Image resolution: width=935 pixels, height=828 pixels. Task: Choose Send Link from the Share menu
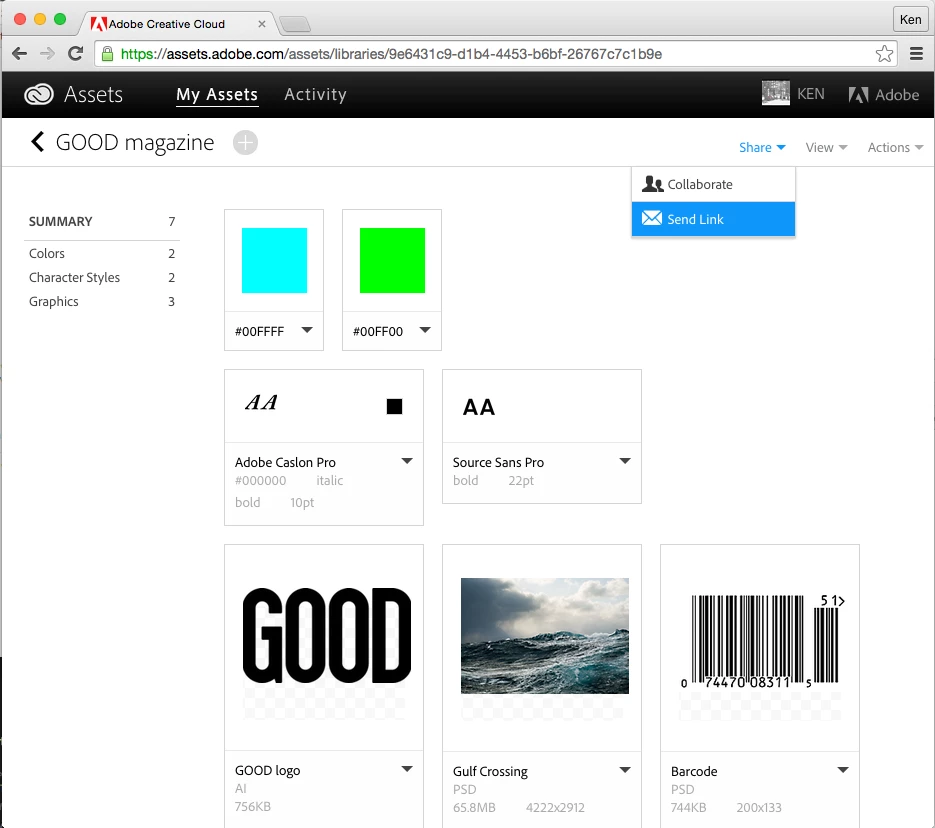(x=713, y=219)
